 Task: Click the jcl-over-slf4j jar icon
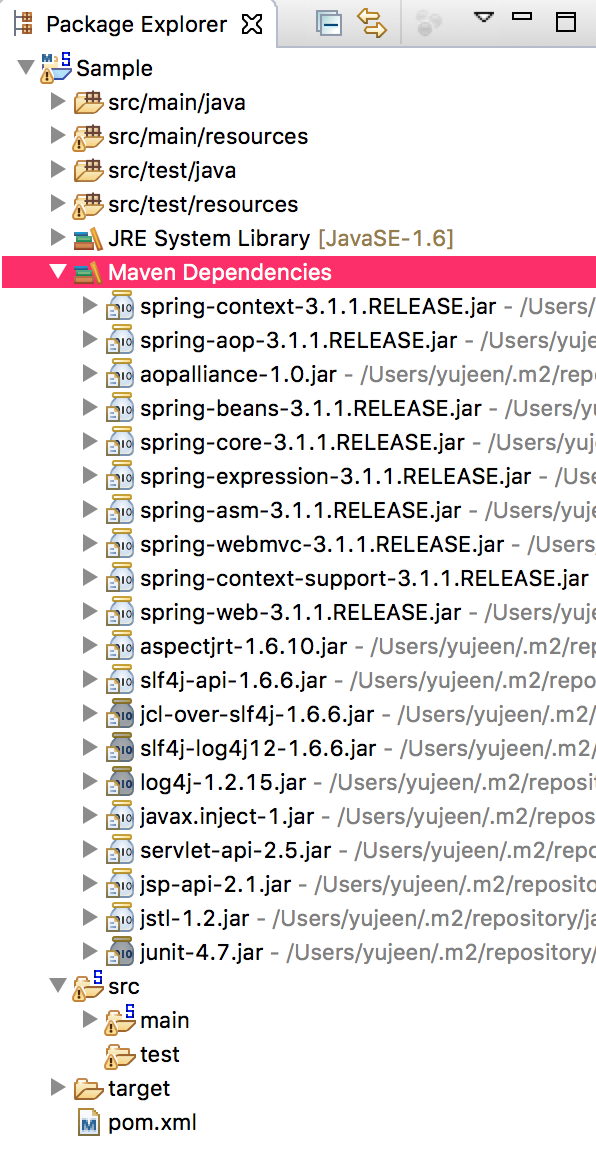(119, 714)
